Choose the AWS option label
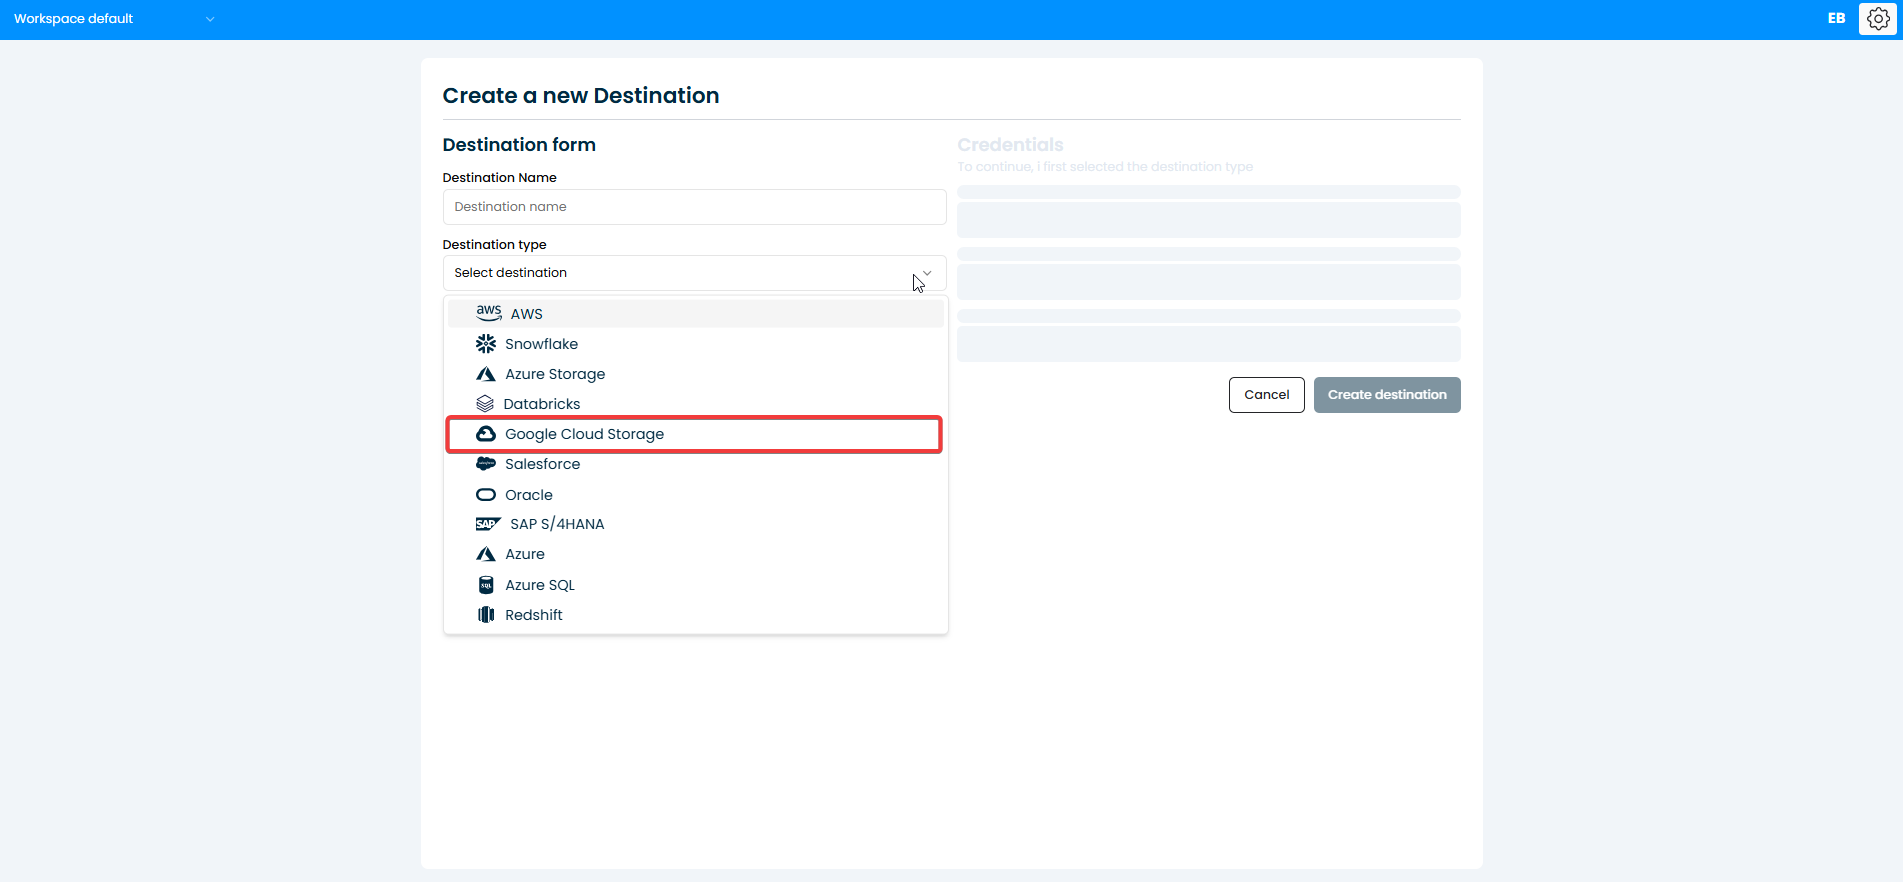The image size is (1903, 882). tap(526, 314)
